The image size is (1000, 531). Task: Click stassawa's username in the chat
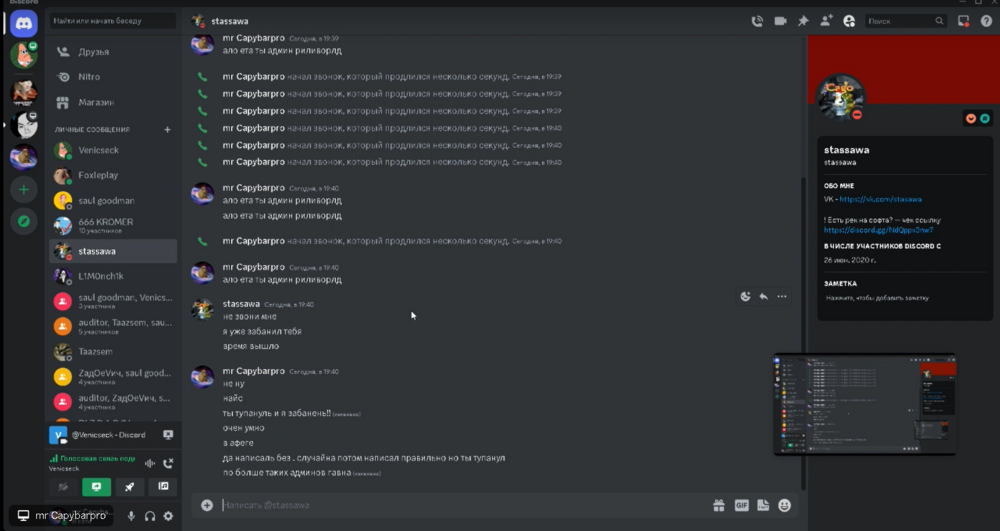(241, 304)
